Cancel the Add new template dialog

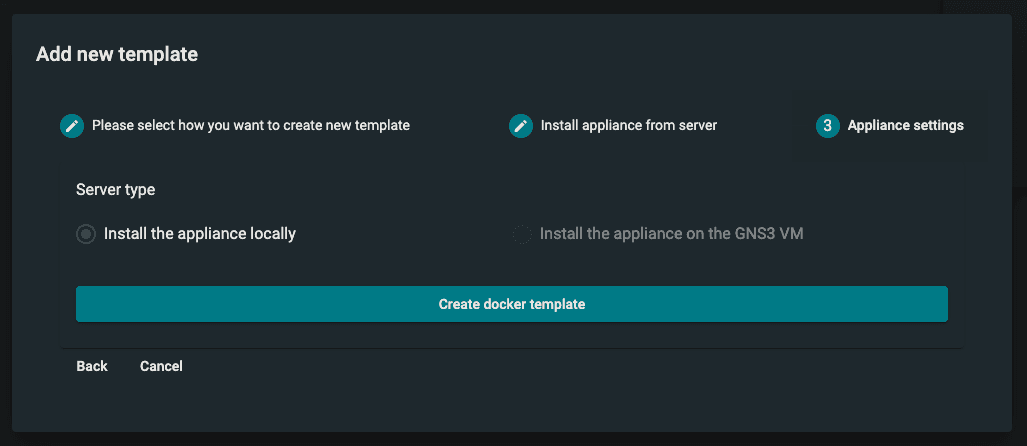[161, 366]
